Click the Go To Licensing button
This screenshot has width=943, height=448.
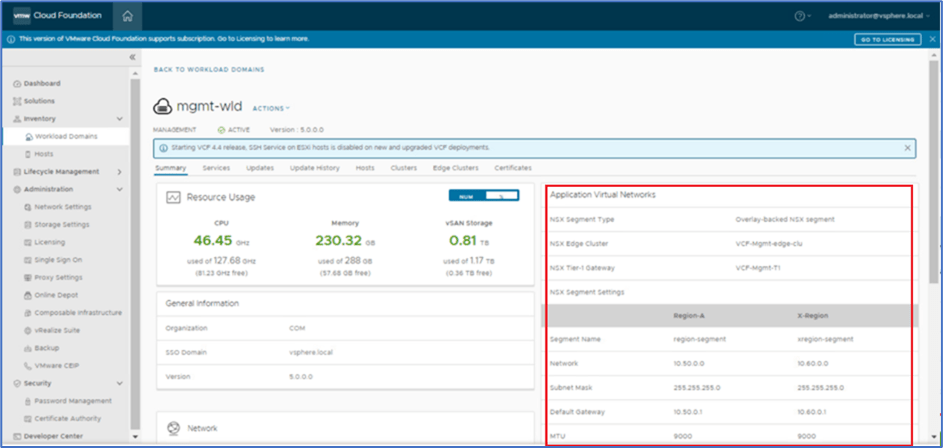[886, 39]
